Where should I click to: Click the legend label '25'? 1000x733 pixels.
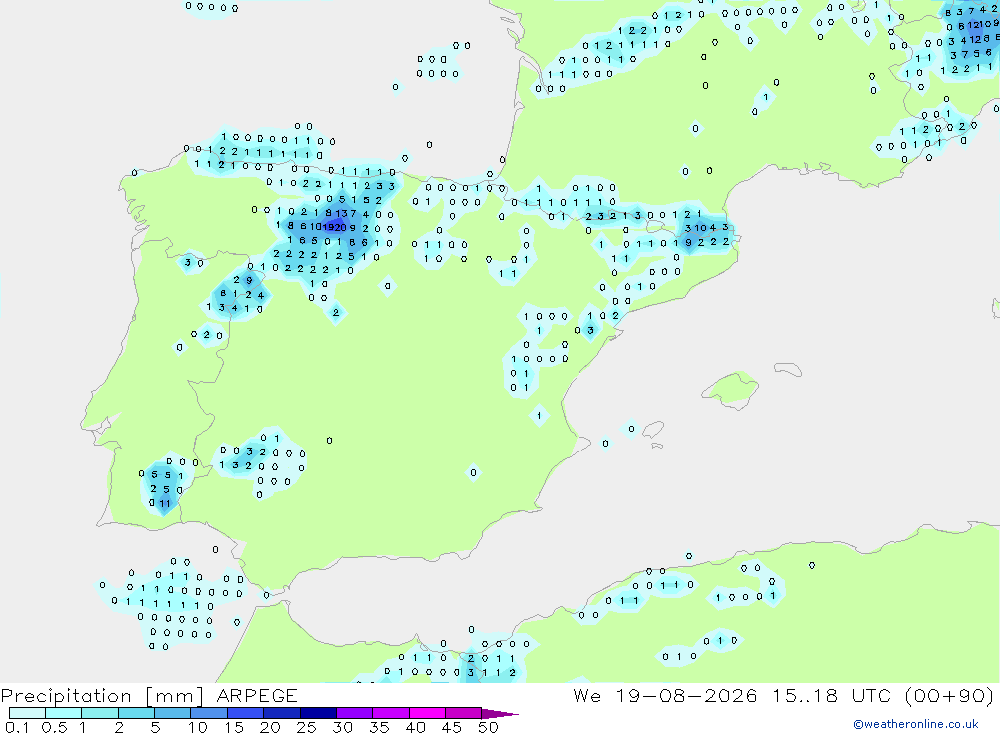[307, 727]
